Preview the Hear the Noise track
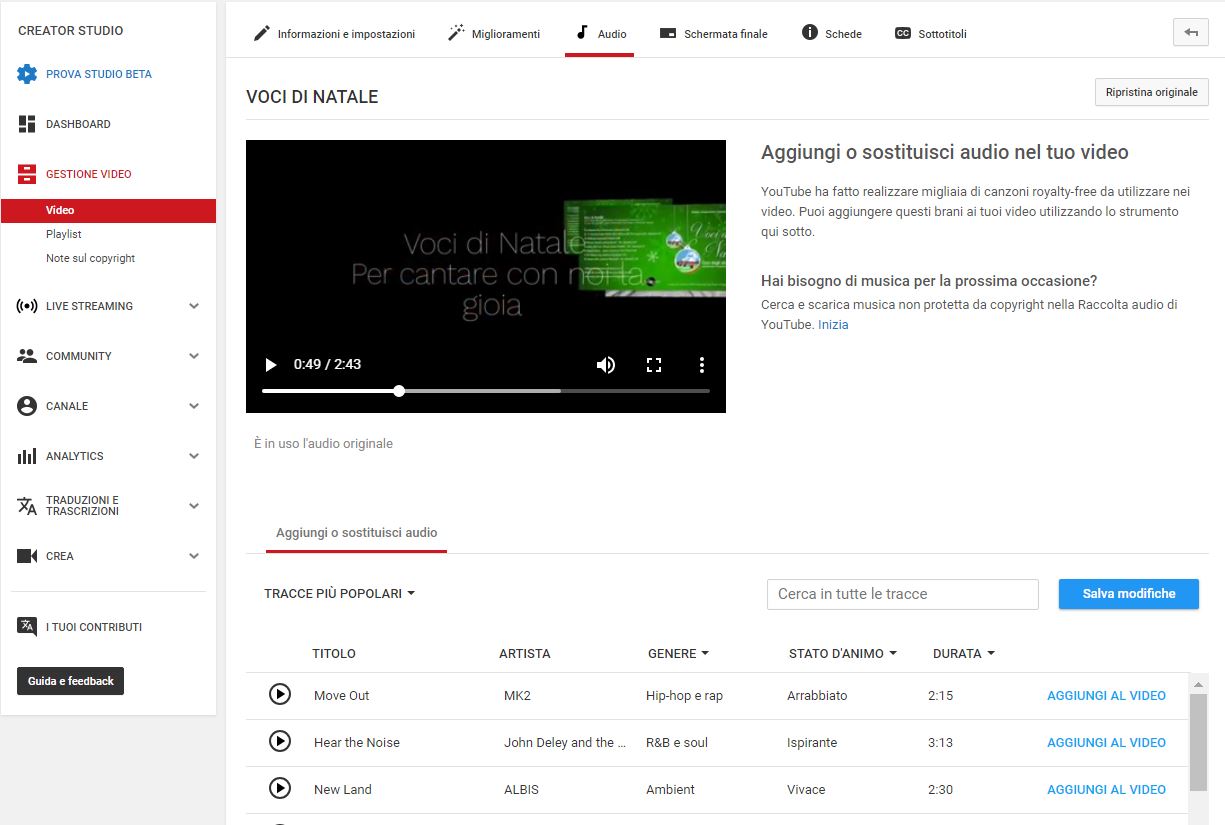1225x825 pixels. tap(280, 742)
